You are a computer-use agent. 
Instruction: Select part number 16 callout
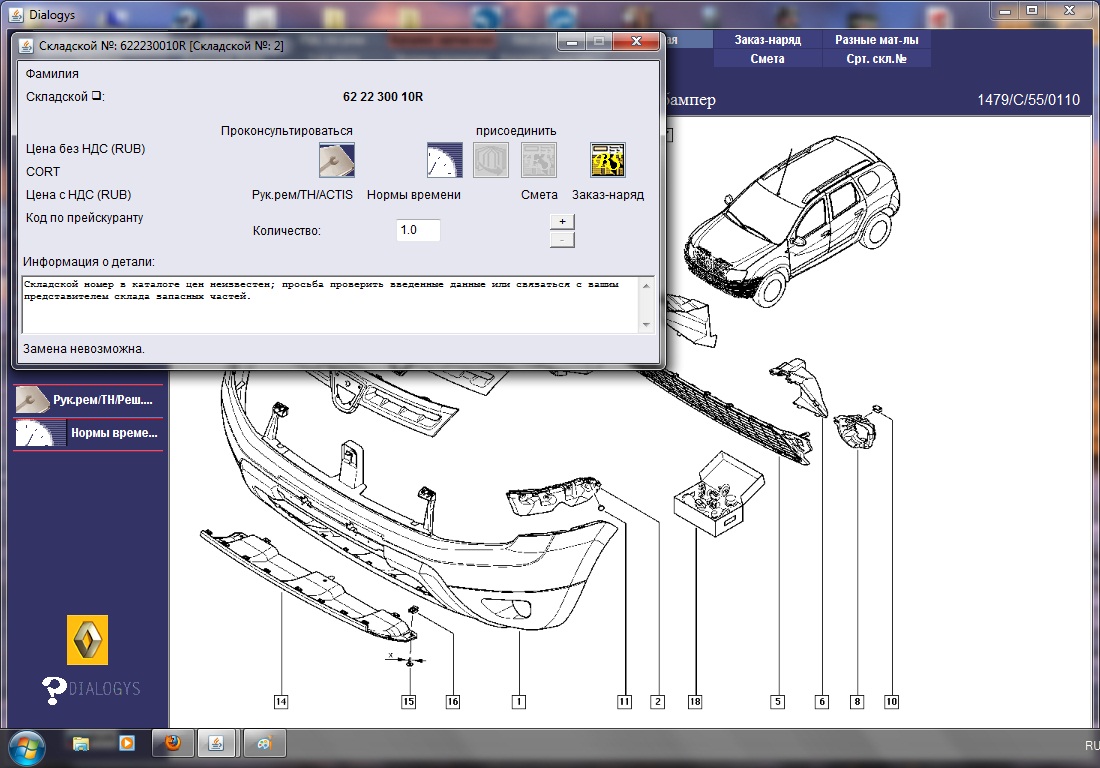tap(453, 701)
